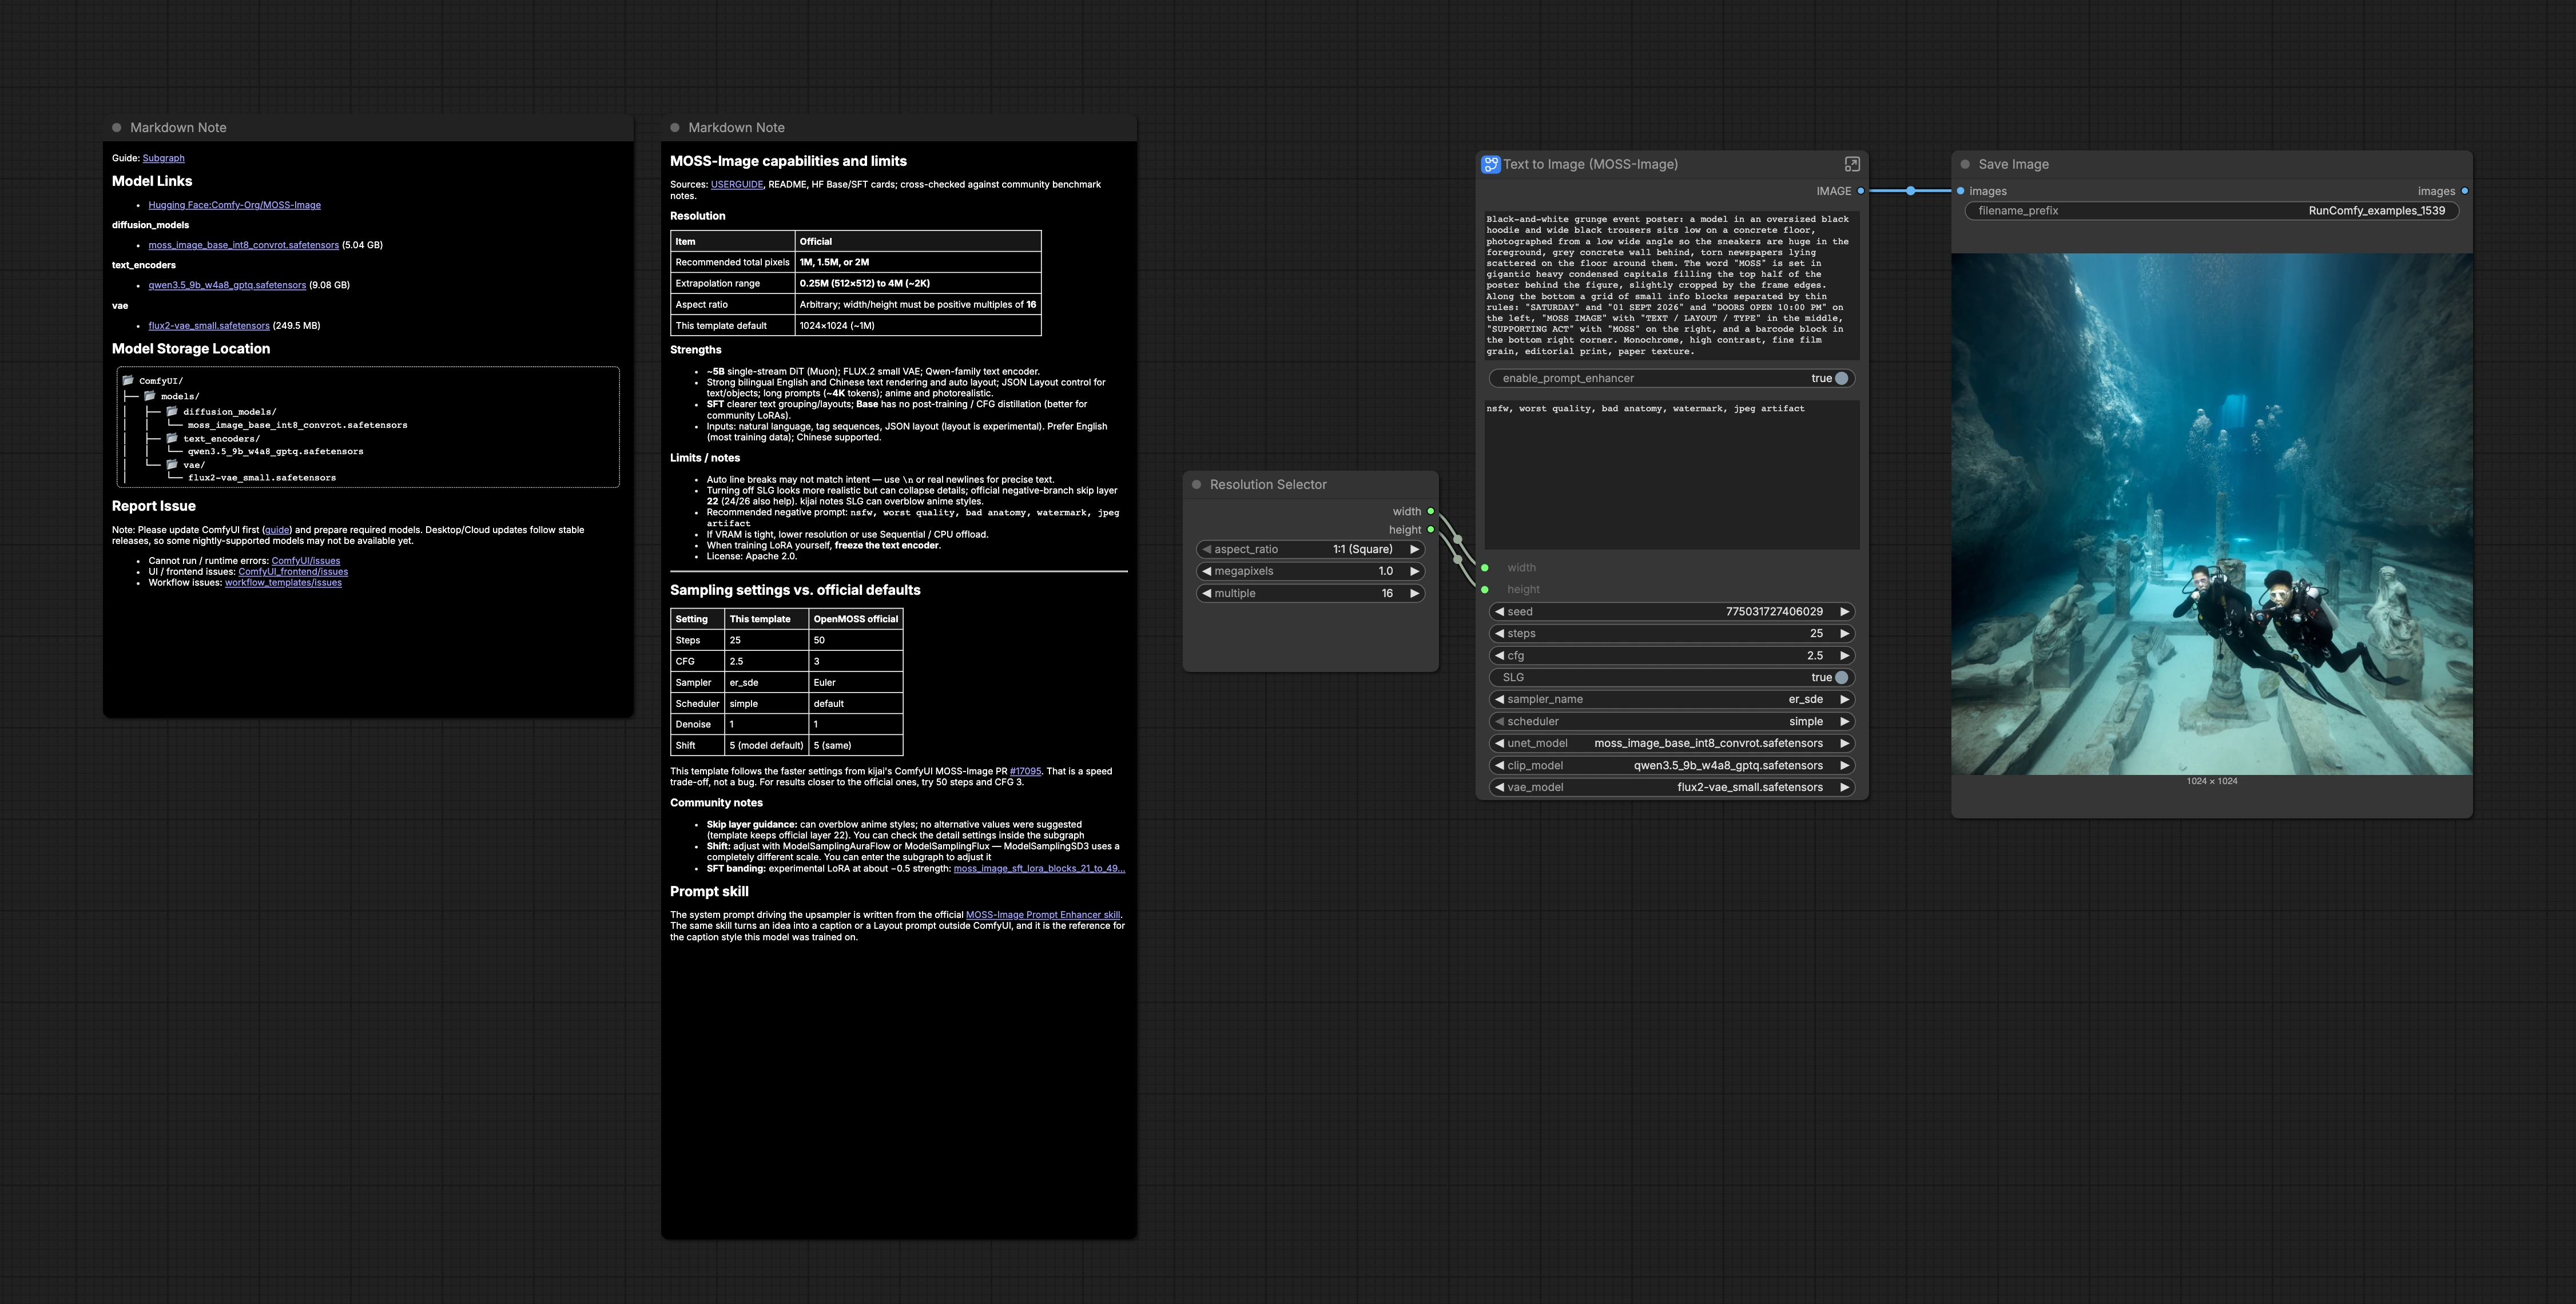The height and width of the screenshot is (1304, 2576).
Task: Open the clip_model selection dropdown
Action: coord(1671,765)
